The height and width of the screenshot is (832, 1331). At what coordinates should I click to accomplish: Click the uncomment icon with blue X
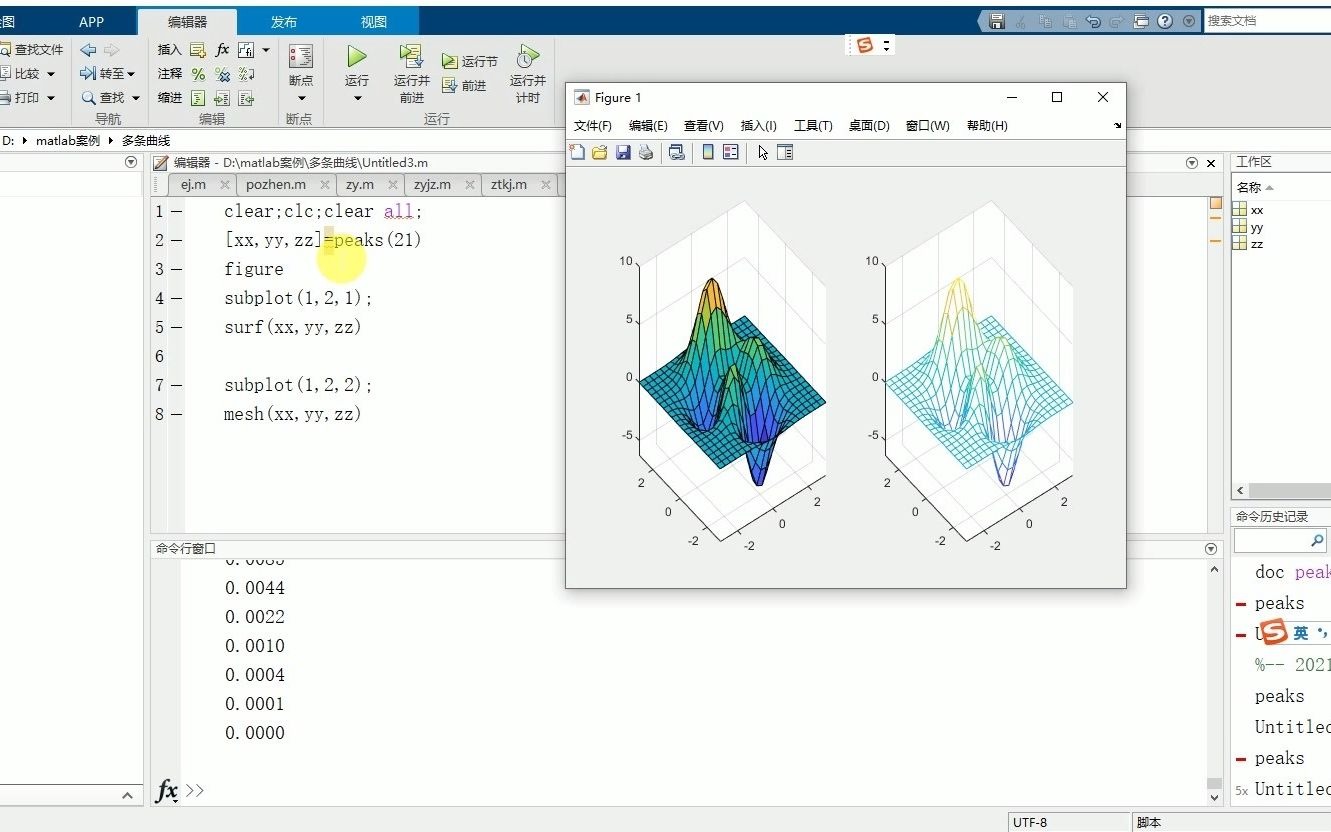point(222,74)
